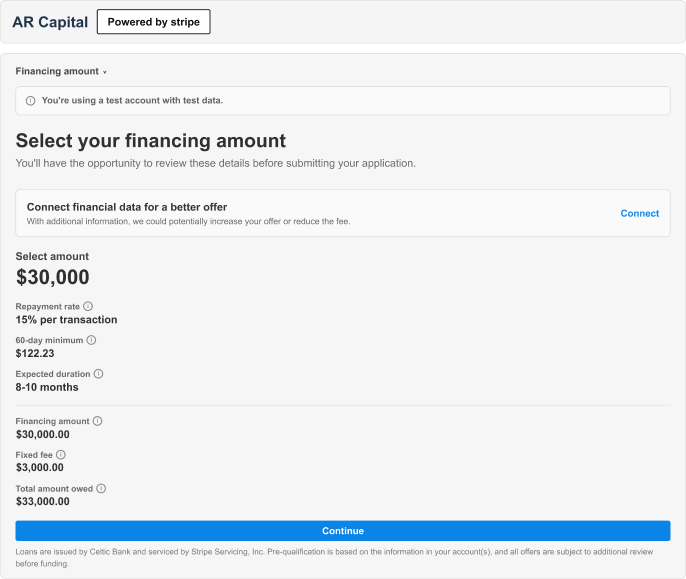Click the 'Connect financial data for a better offer' heading
The image size is (686, 579).
click(x=127, y=207)
